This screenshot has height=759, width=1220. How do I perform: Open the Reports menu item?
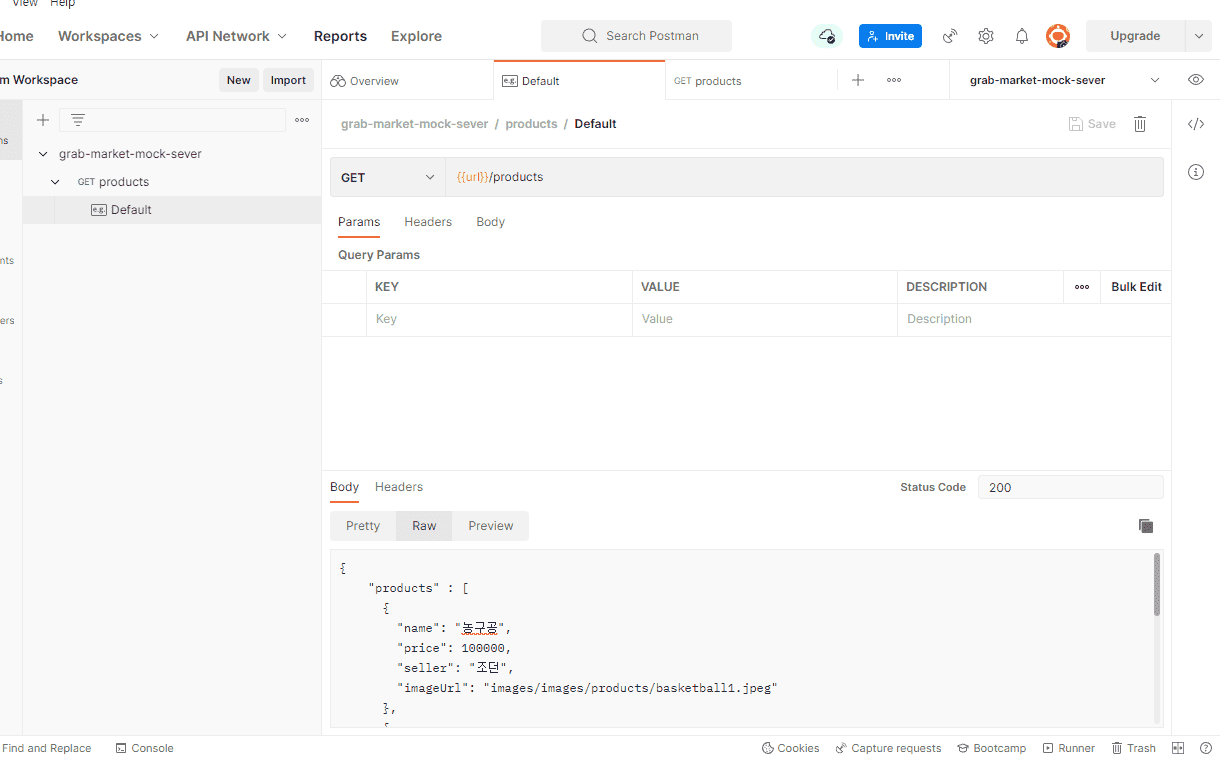(340, 36)
